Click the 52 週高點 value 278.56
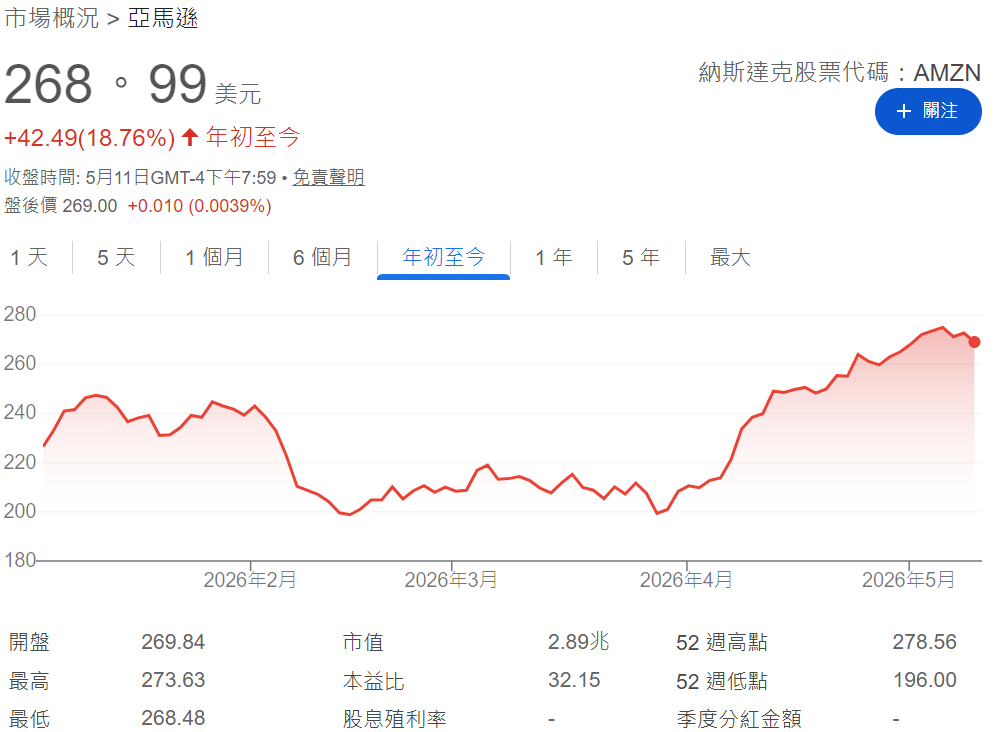The image size is (995, 732). click(x=925, y=642)
